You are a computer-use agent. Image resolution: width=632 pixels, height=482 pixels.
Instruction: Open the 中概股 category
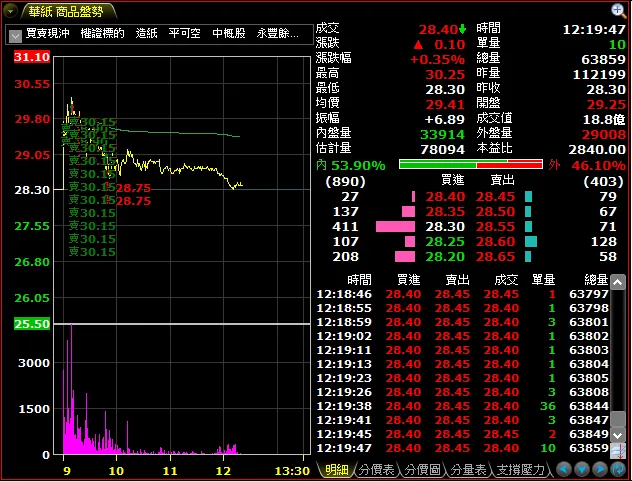(229, 33)
